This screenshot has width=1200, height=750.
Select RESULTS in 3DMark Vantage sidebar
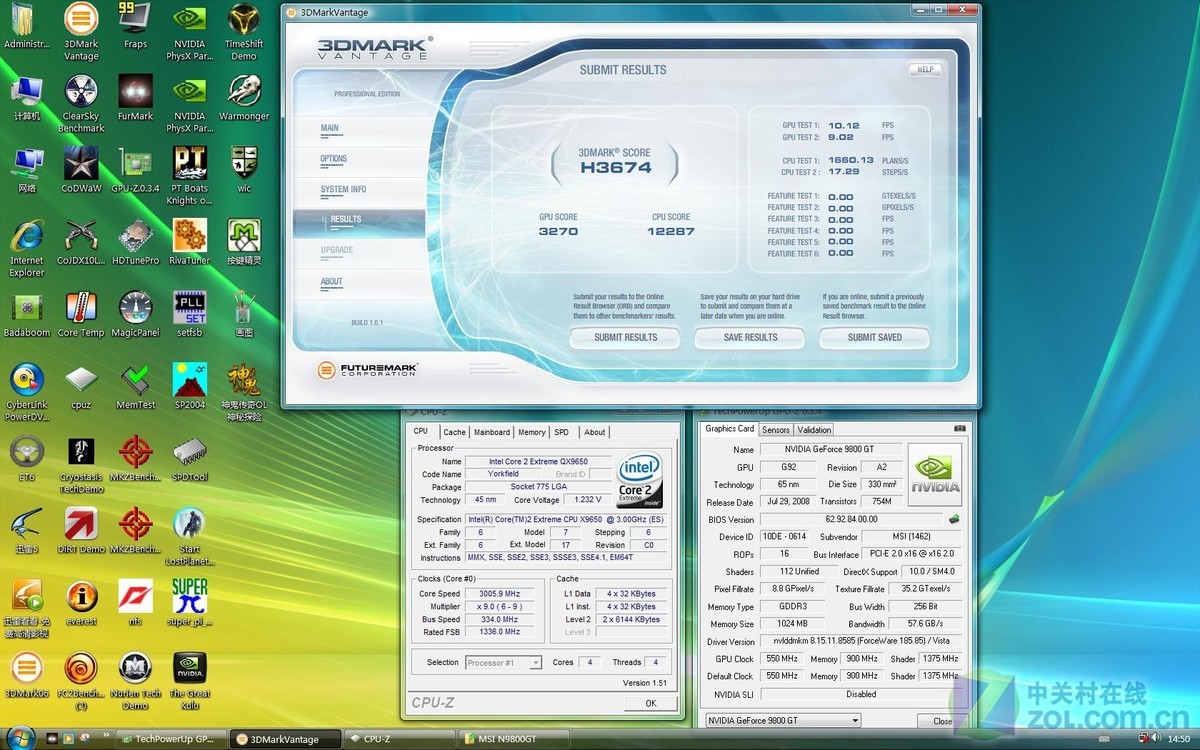tap(345, 220)
